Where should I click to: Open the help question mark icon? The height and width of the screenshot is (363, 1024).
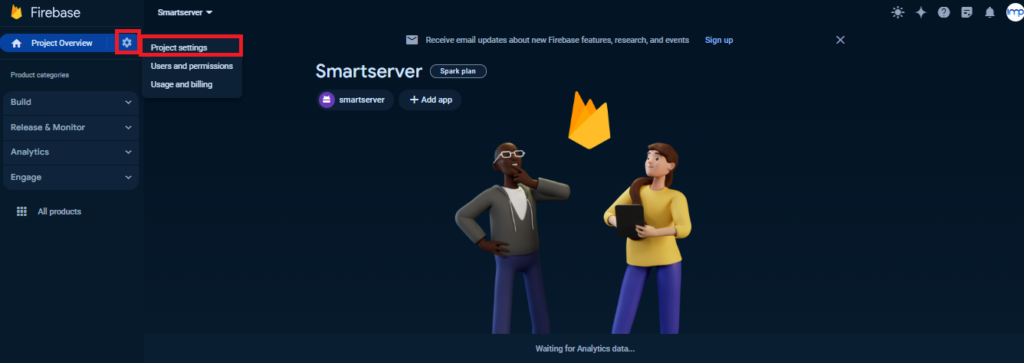tap(944, 12)
